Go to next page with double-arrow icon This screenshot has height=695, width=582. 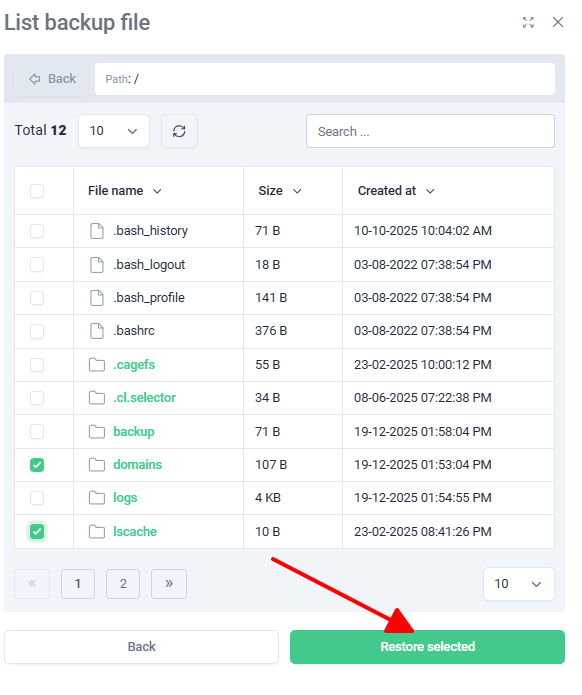click(169, 584)
